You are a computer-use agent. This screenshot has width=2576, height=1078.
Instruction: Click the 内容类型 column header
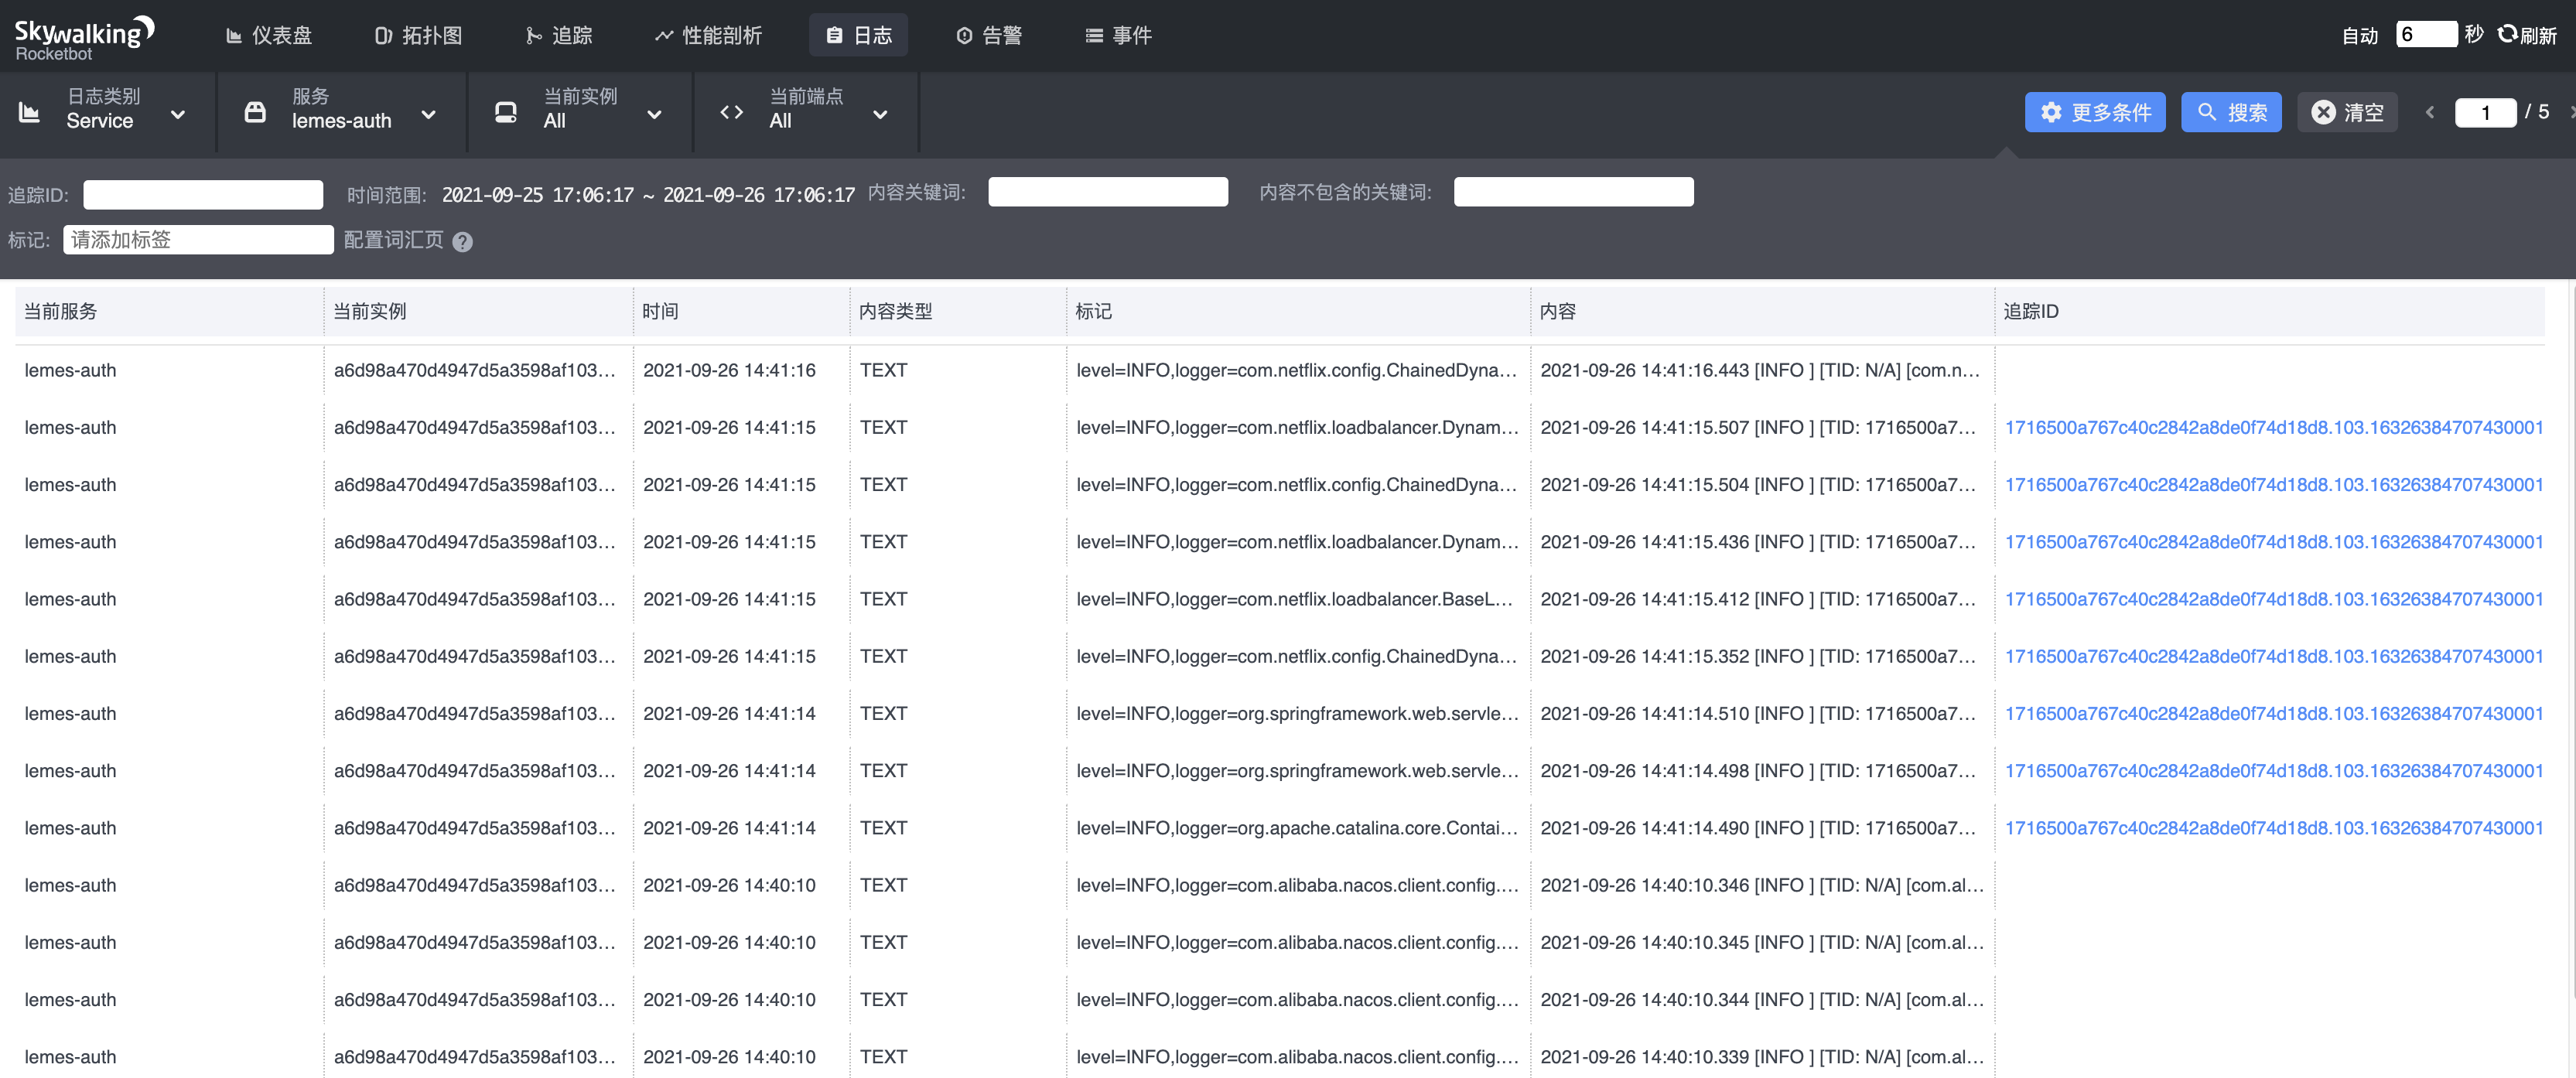point(957,311)
